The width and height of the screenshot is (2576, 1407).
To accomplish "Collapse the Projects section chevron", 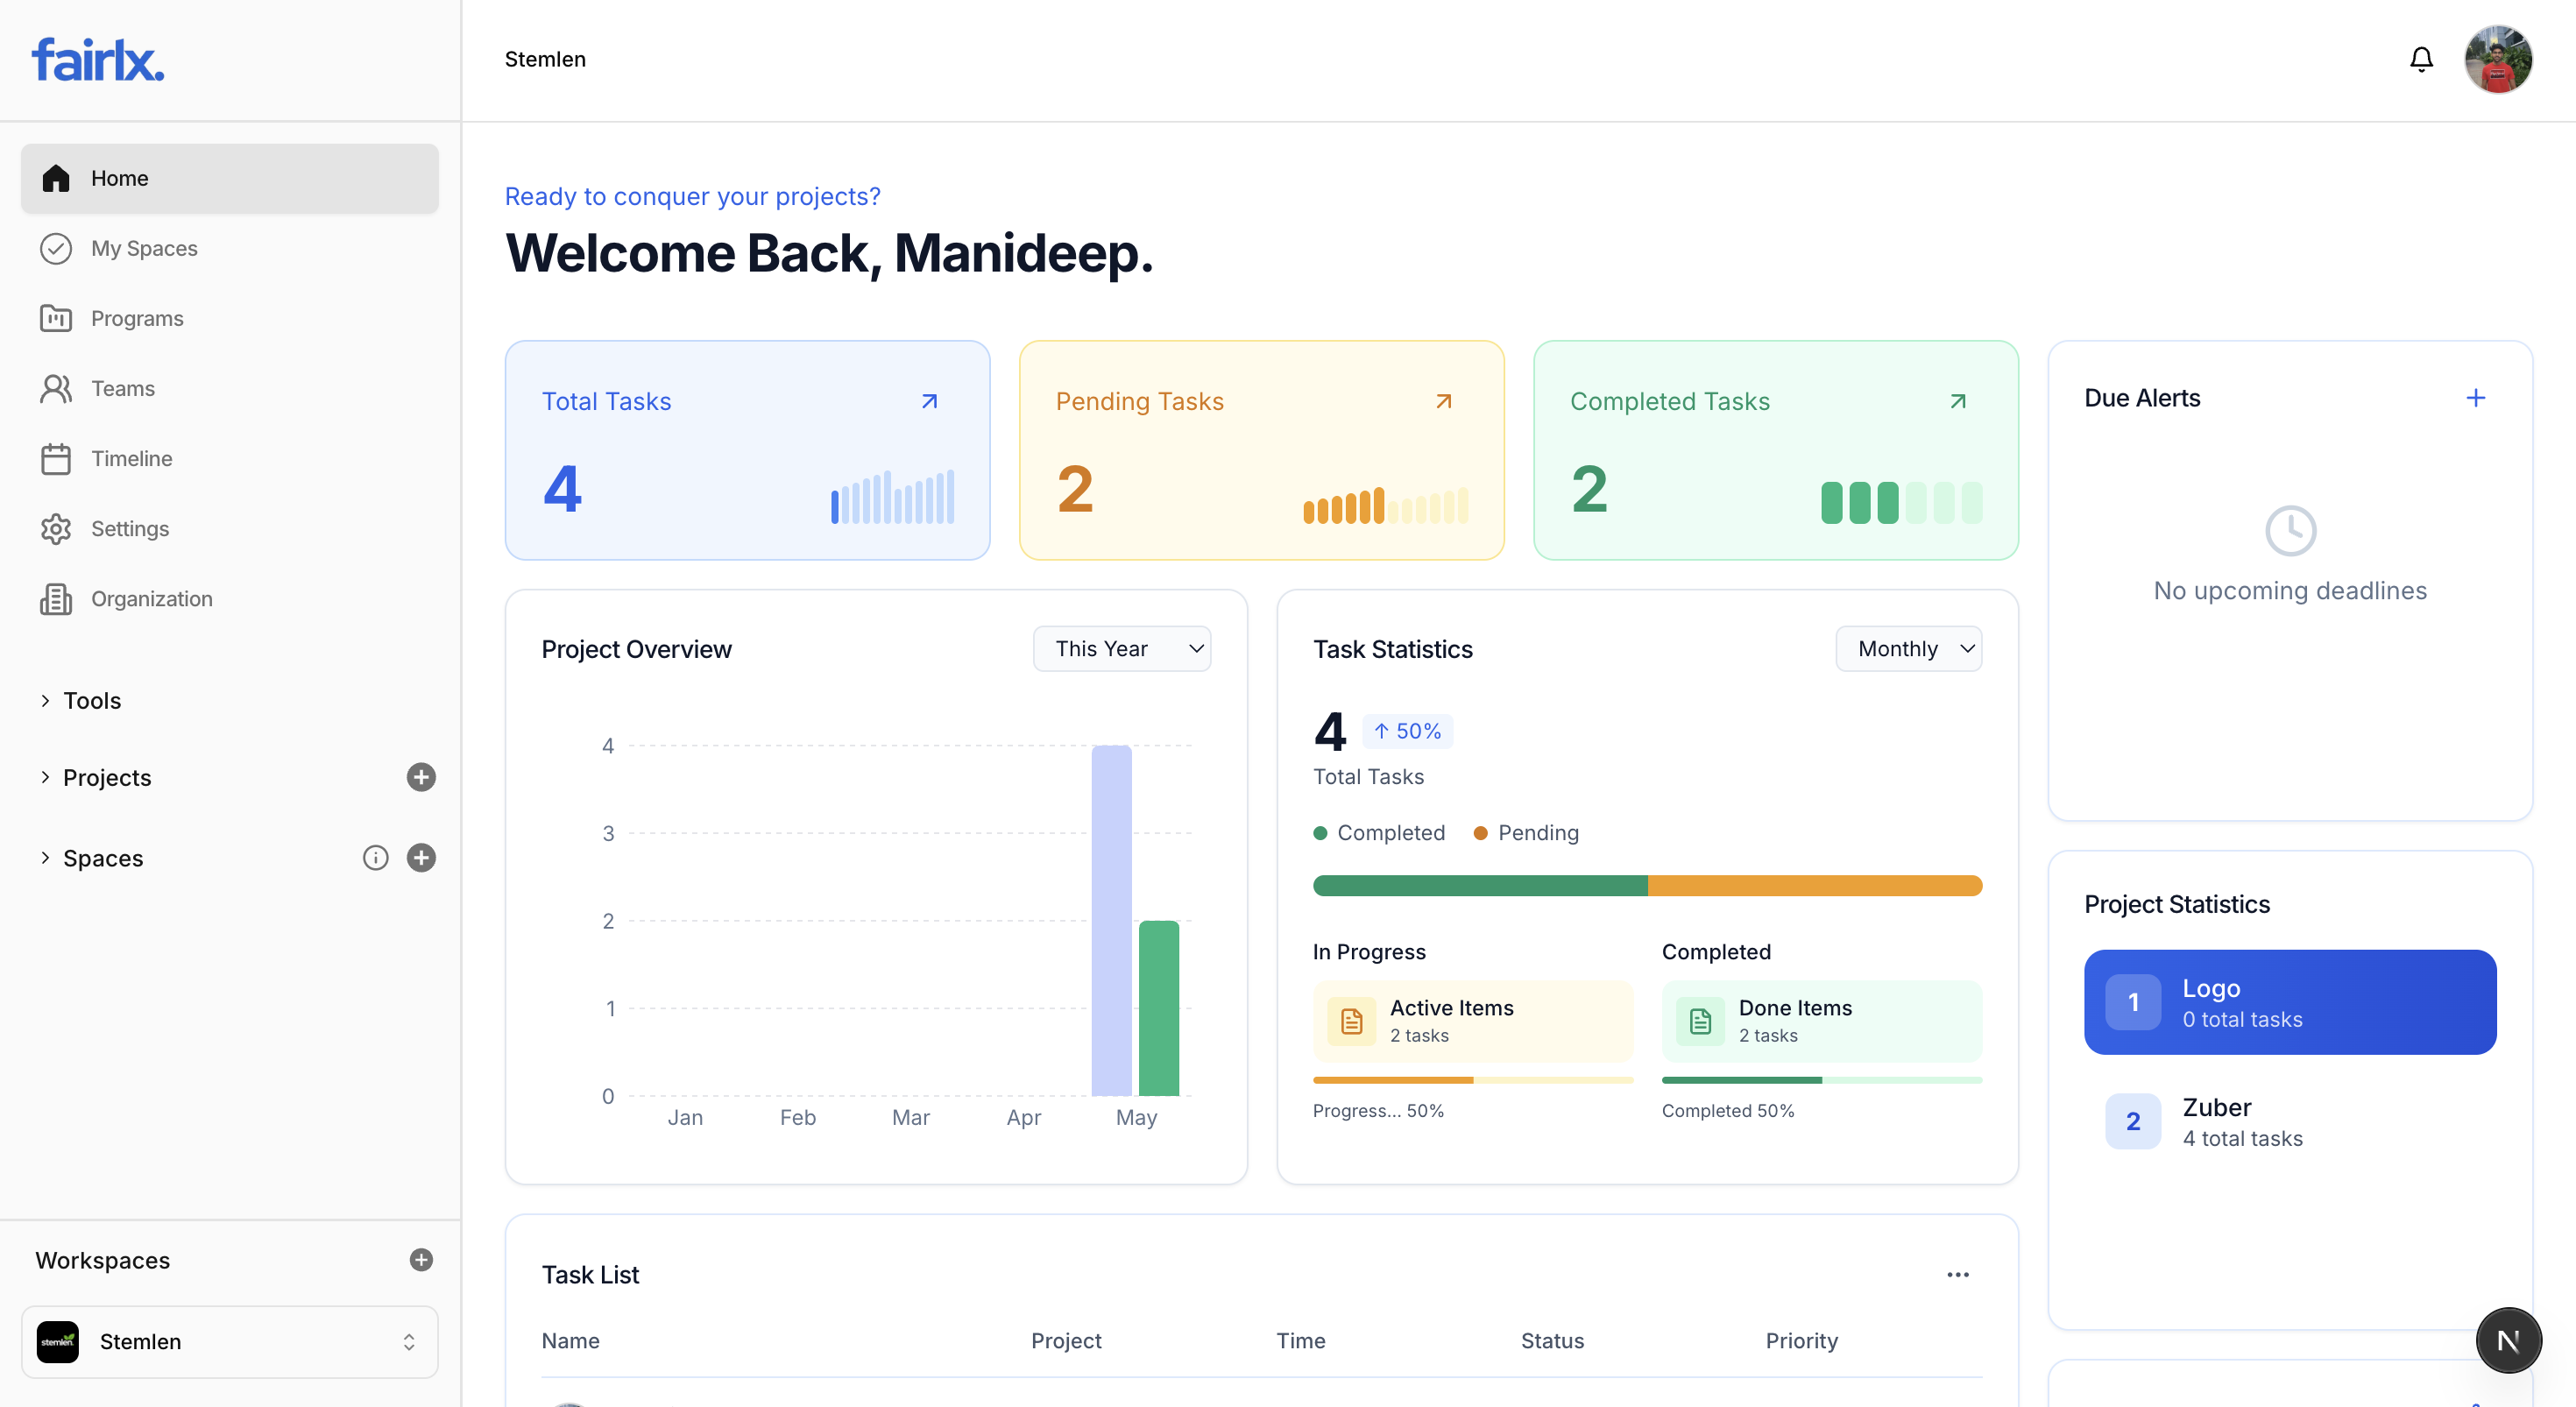I will [44, 777].
